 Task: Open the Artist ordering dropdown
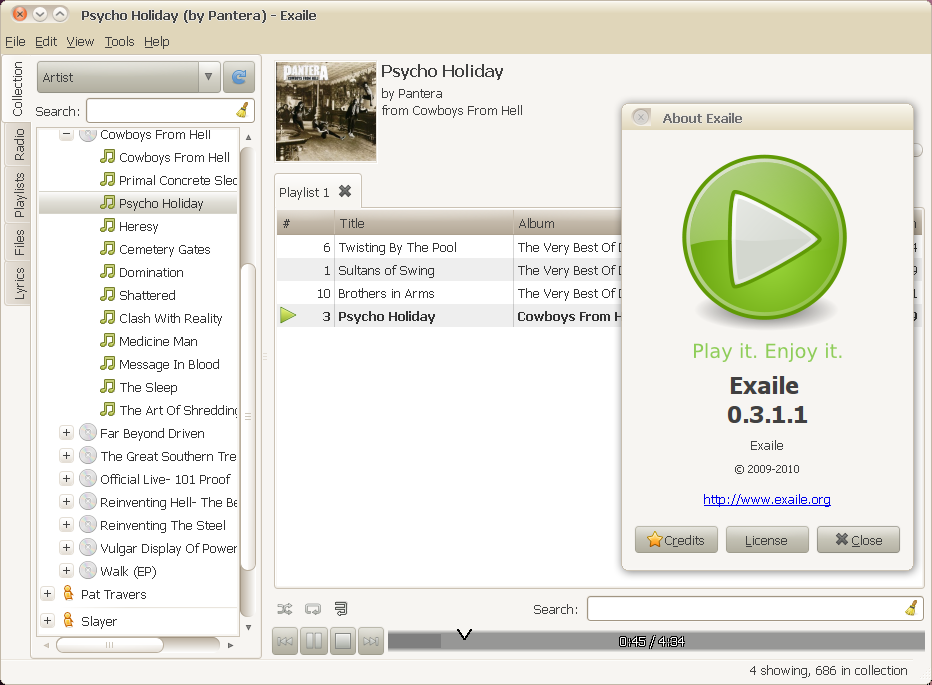point(128,77)
